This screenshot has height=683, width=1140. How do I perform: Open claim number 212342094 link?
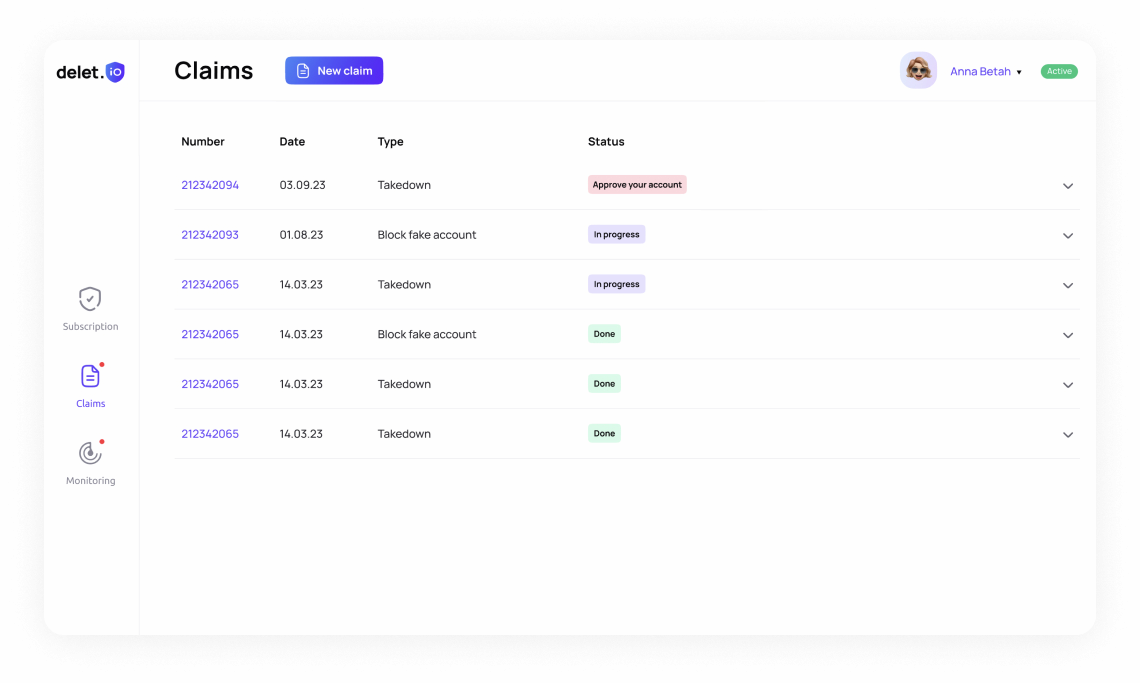(210, 185)
